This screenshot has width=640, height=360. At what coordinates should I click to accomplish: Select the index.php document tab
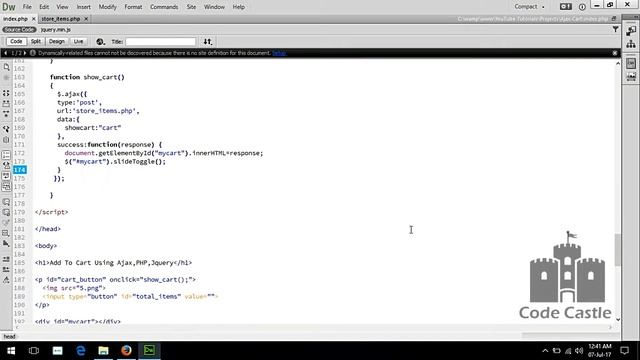(16, 19)
